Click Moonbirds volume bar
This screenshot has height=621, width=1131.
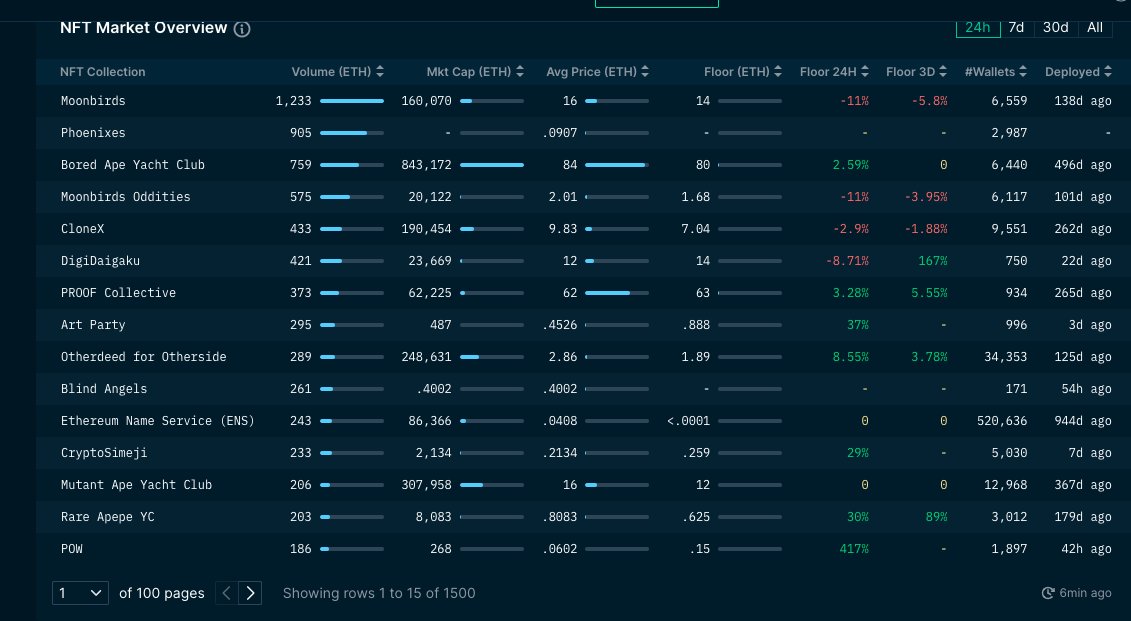(352, 101)
